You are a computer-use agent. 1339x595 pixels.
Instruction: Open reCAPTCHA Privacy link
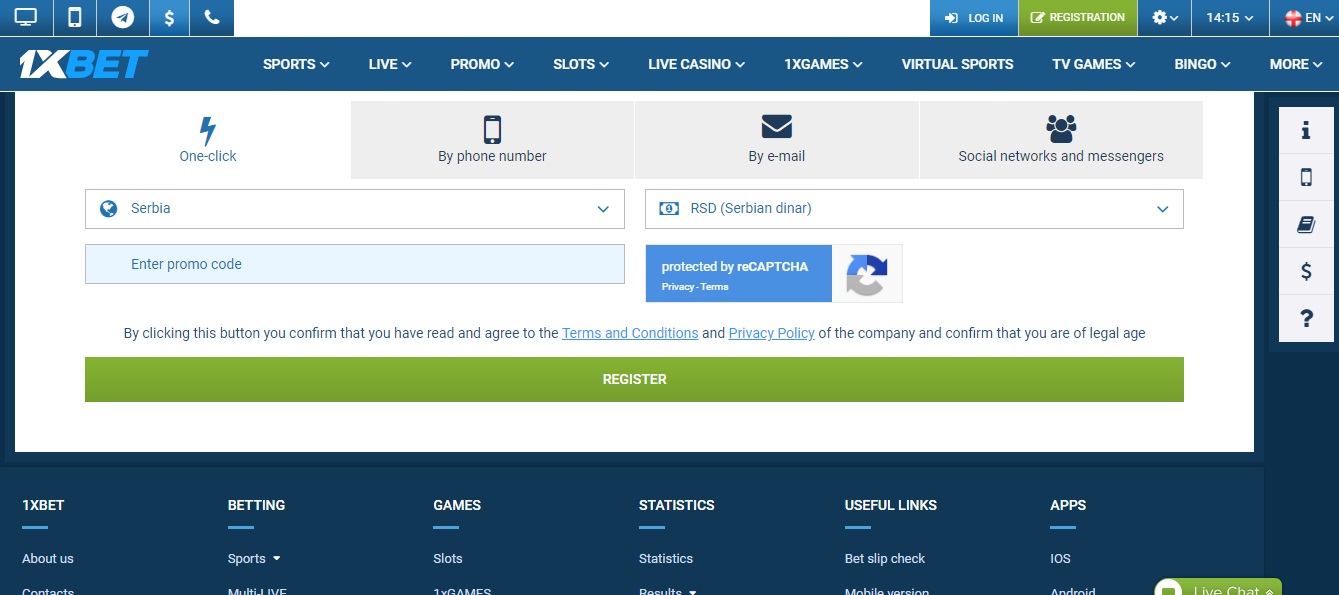[678, 287]
